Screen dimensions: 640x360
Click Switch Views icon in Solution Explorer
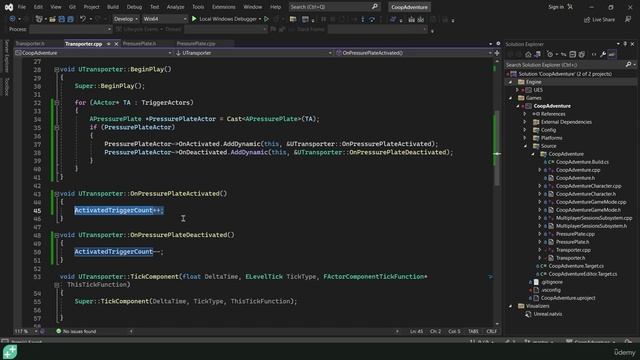537,55
